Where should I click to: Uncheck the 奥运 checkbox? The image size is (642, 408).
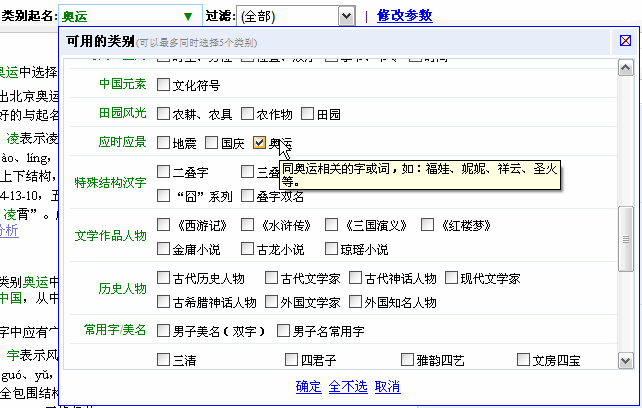[x=260, y=143]
